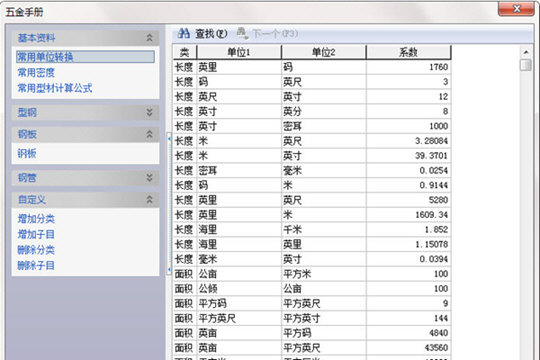The image size is (540, 360).
Task: Collapse the 基本资料 section
Action: 149,38
